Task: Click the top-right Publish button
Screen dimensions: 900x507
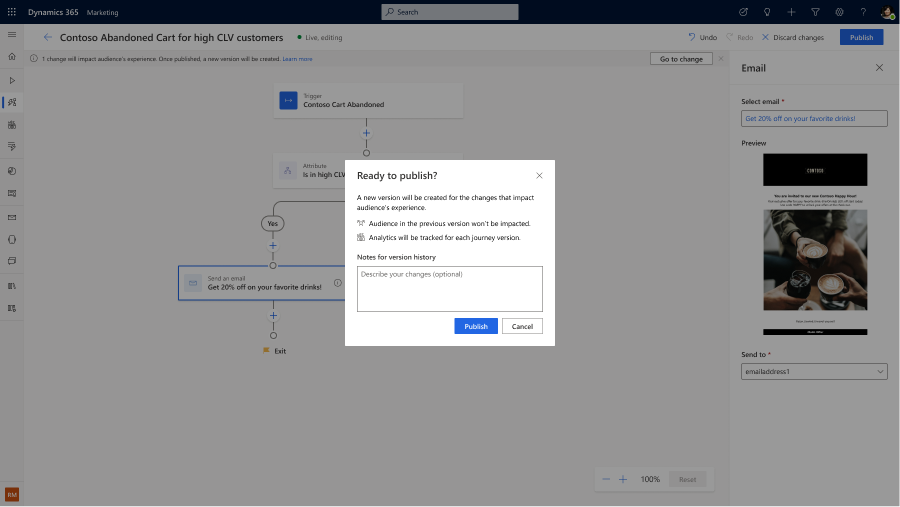Action: pyautogui.click(x=861, y=37)
